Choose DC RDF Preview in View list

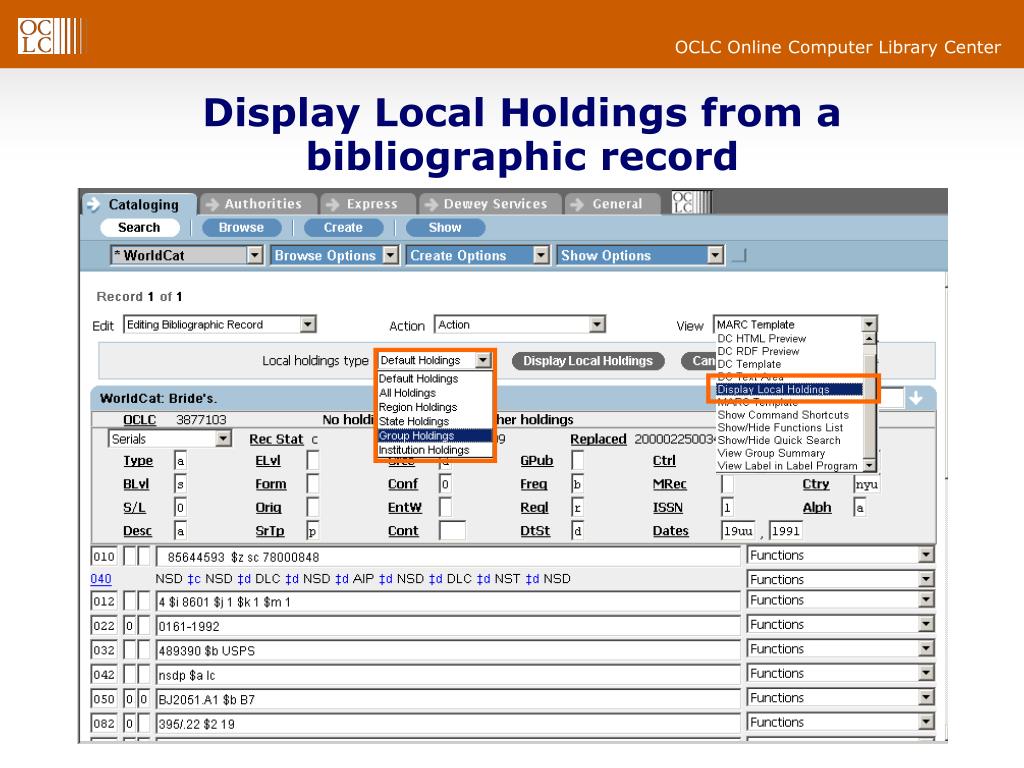coord(758,351)
